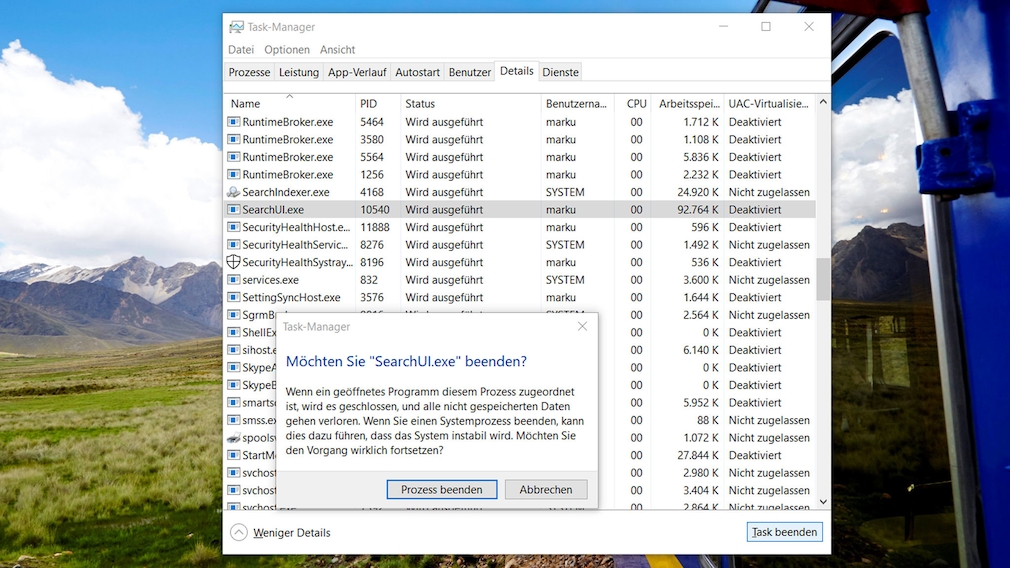Cancel the dialog with Abbrechen

coord(546,490)
